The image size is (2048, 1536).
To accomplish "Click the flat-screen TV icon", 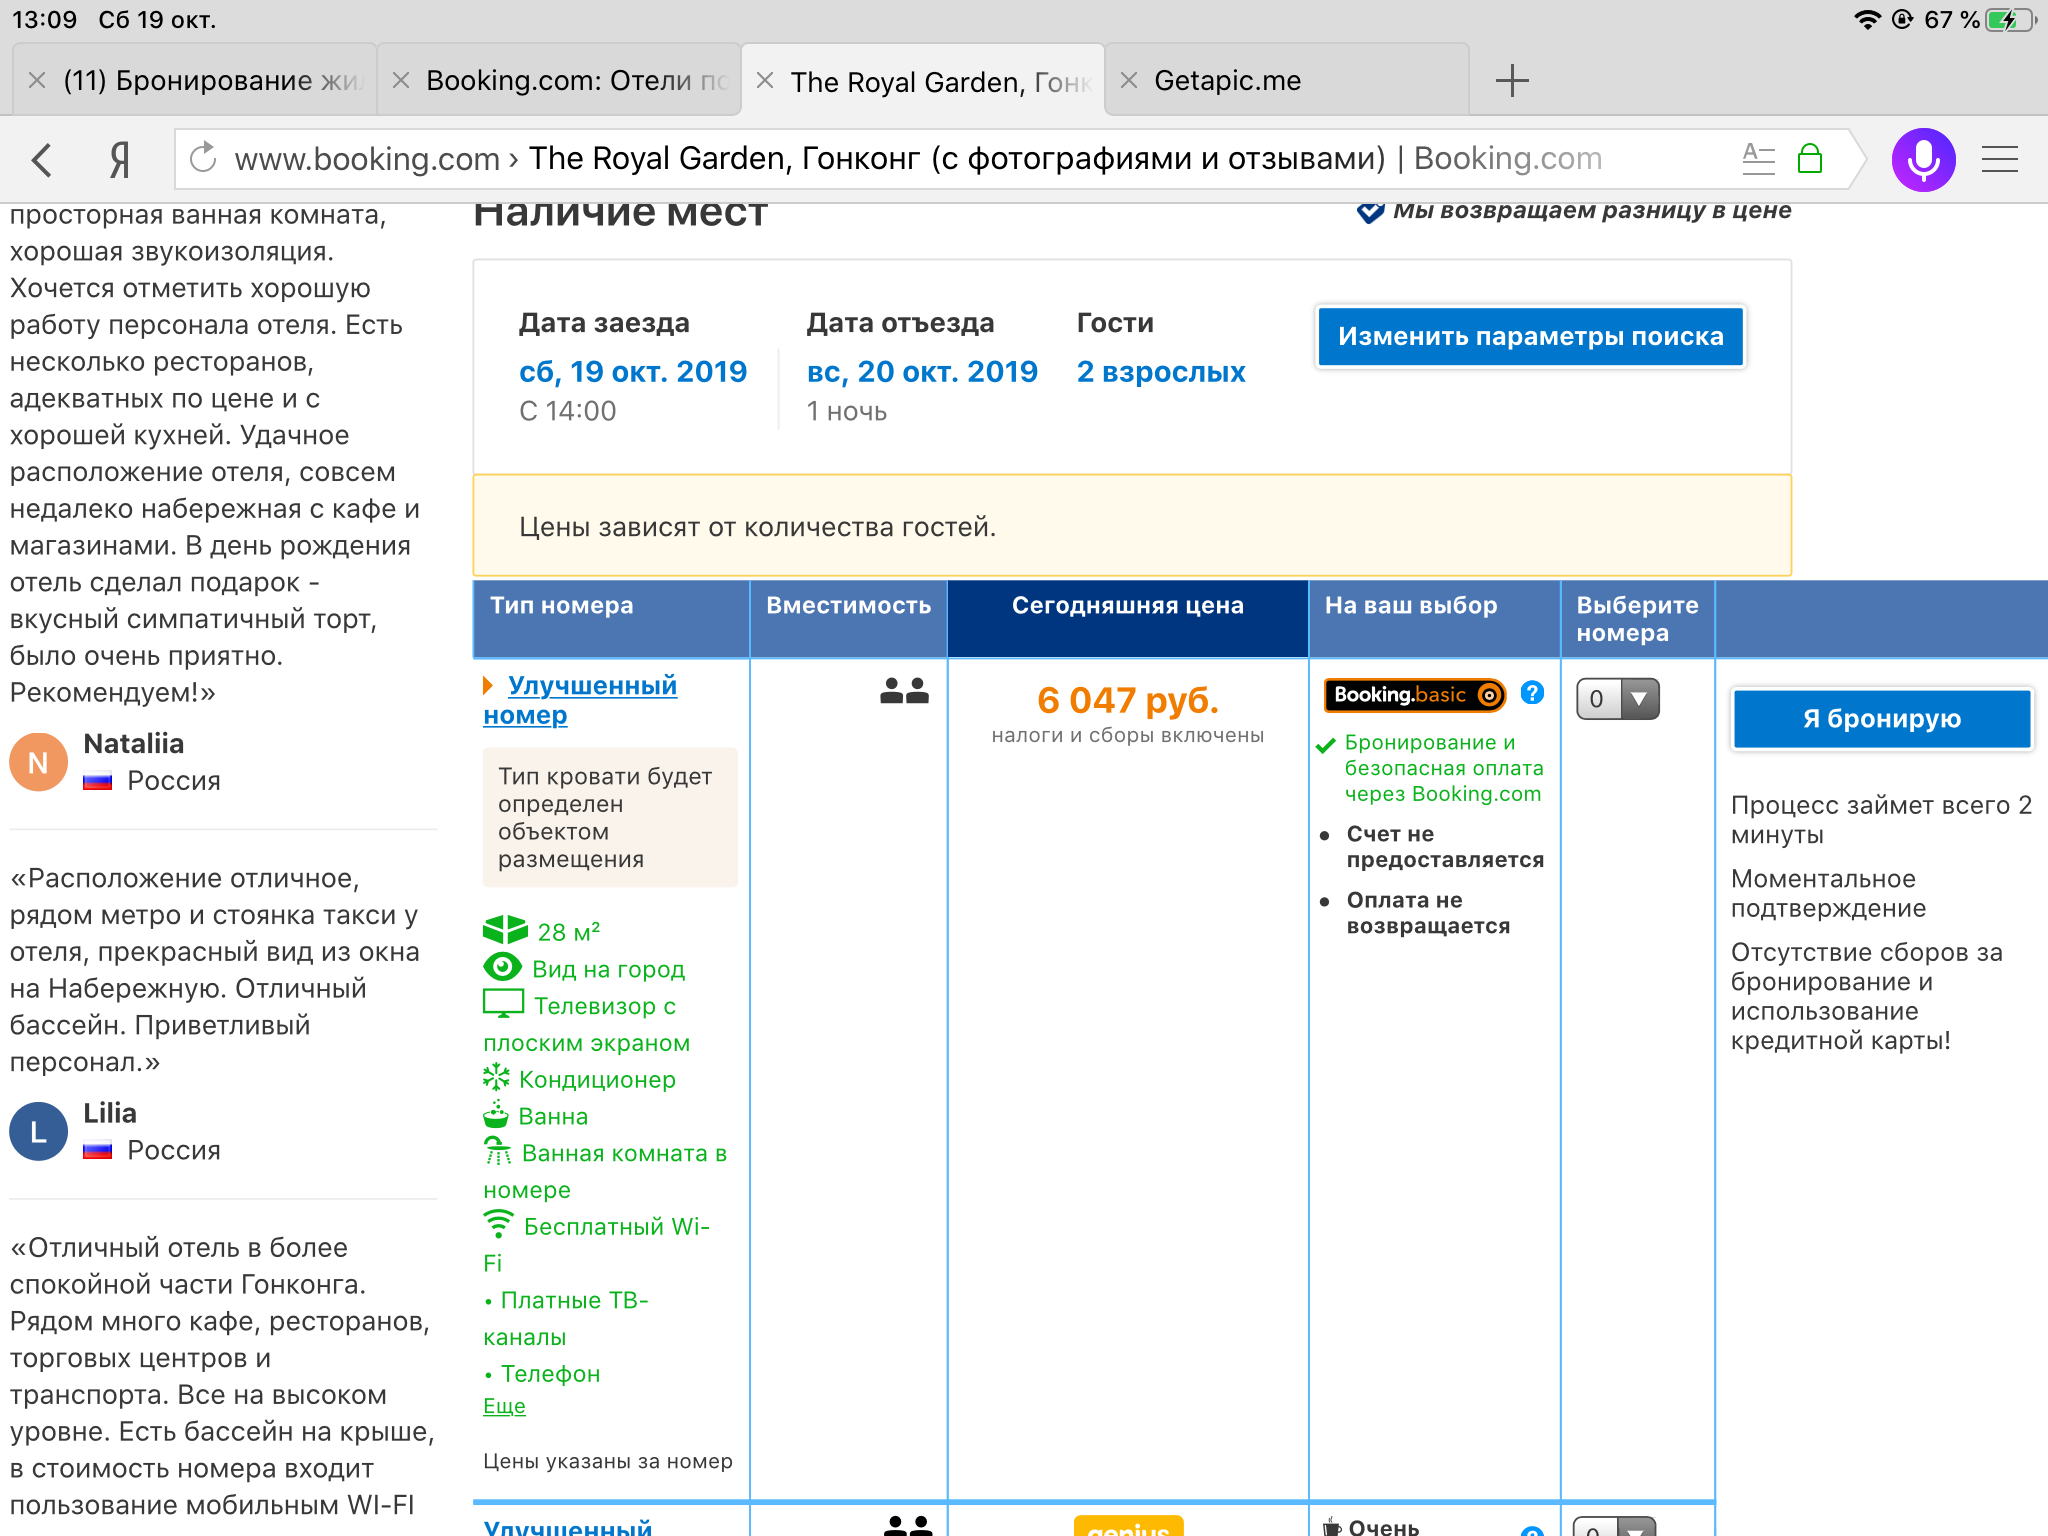I will point(503,1003).
